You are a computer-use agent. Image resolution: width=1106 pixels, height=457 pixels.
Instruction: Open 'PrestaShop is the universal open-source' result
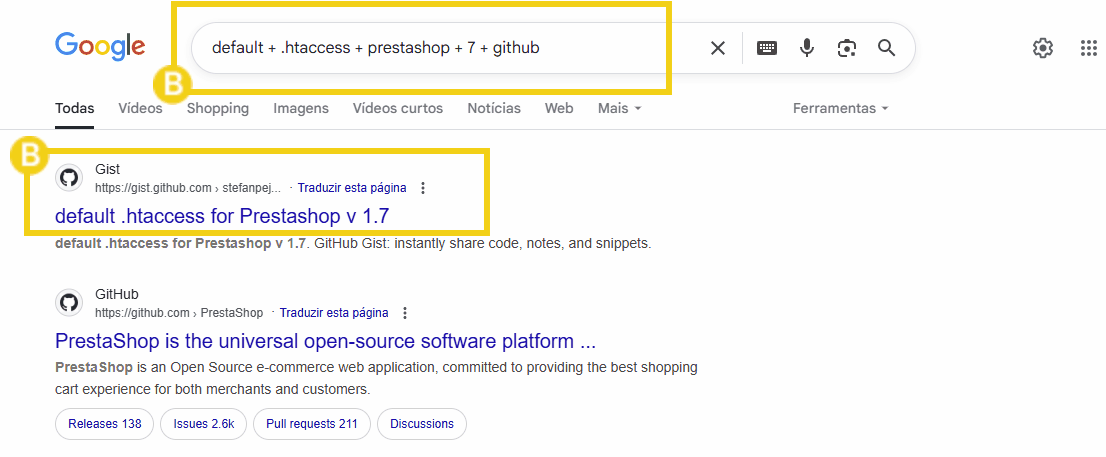[x=326, y=341]
